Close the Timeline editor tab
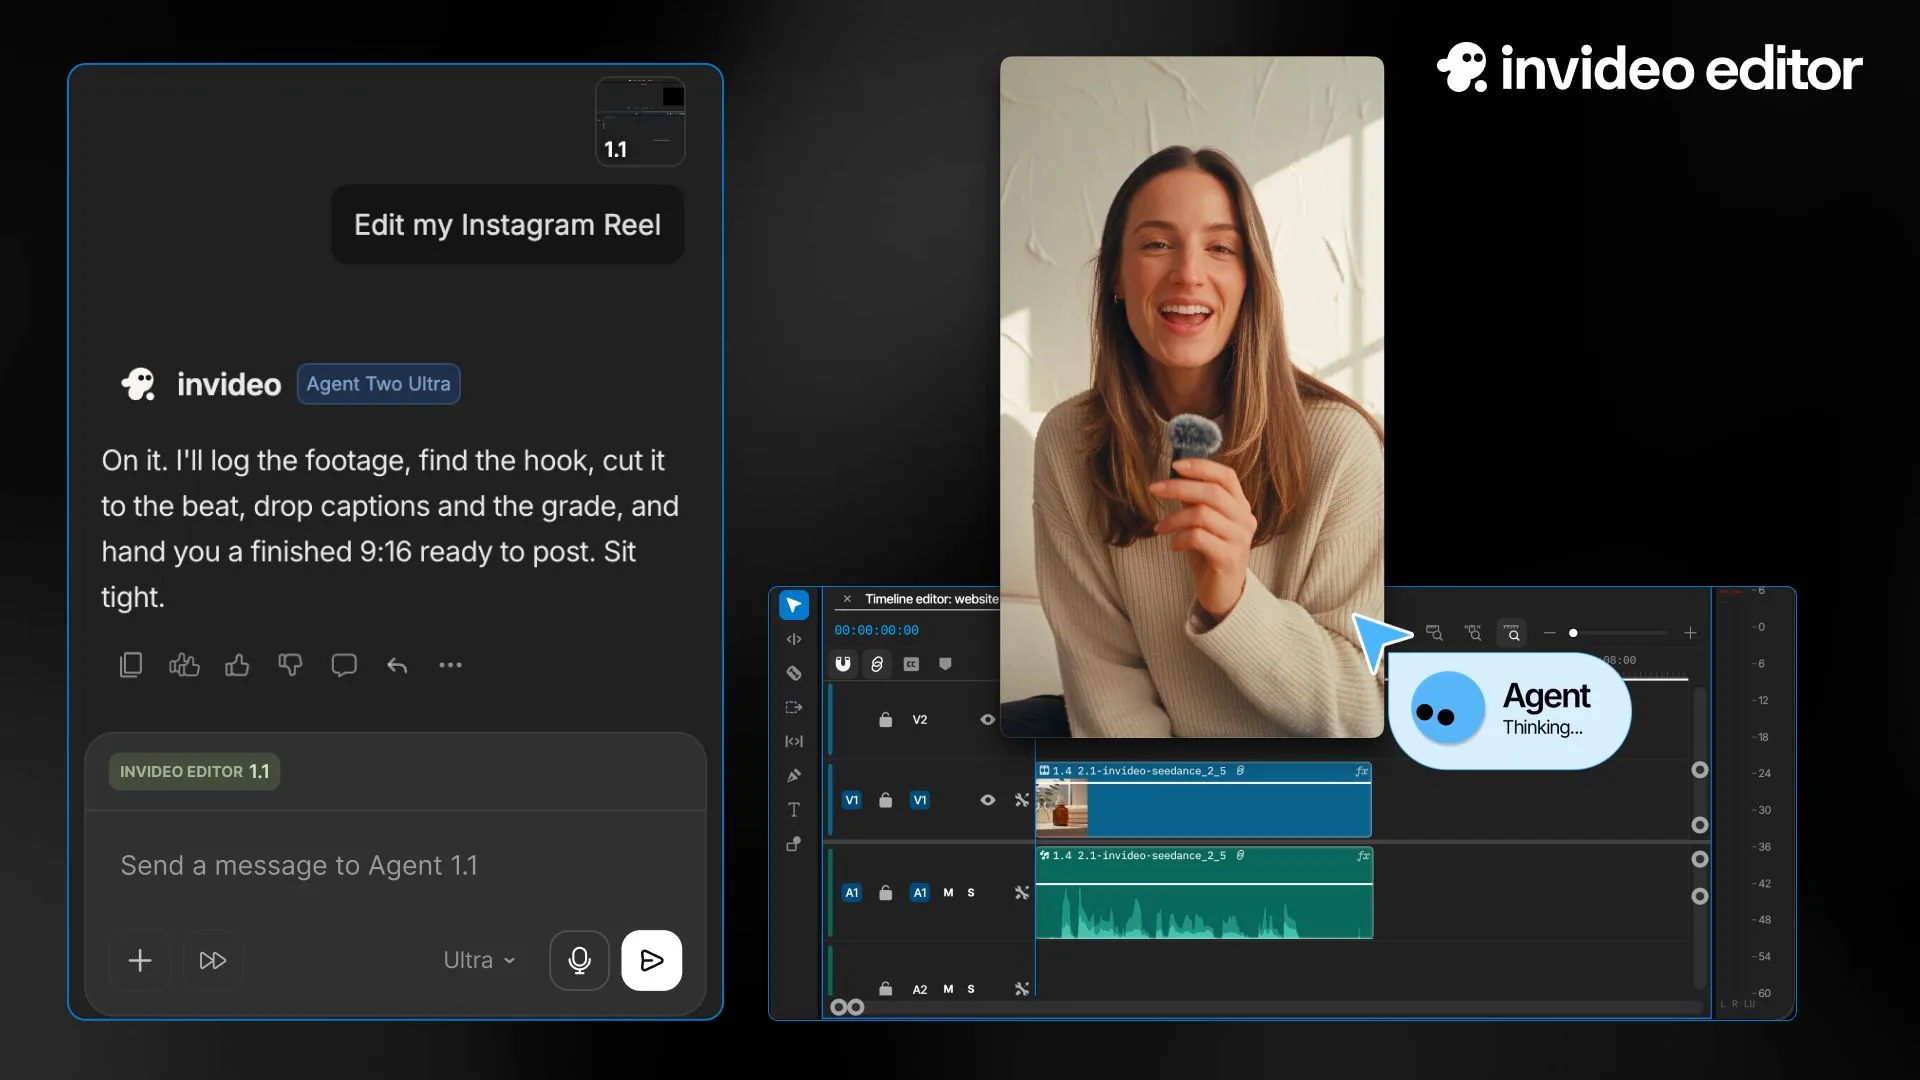 (847, 599)
